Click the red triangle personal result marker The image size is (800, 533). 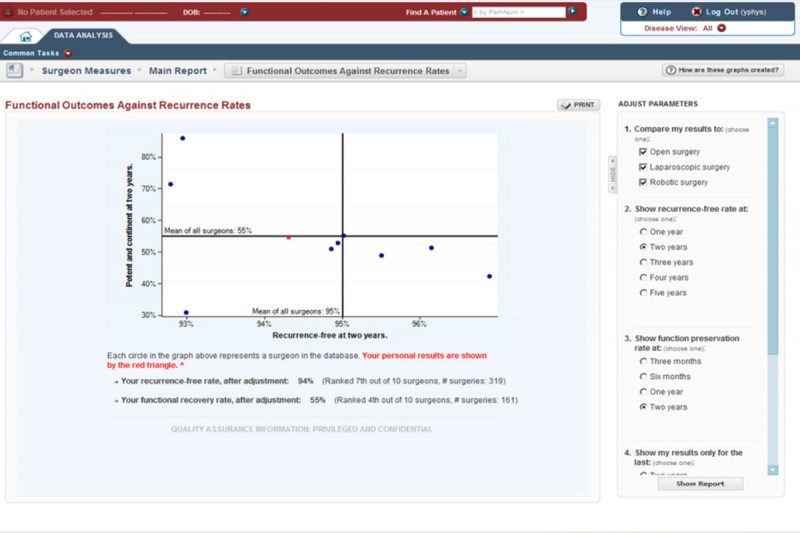(x=289, y=237)
